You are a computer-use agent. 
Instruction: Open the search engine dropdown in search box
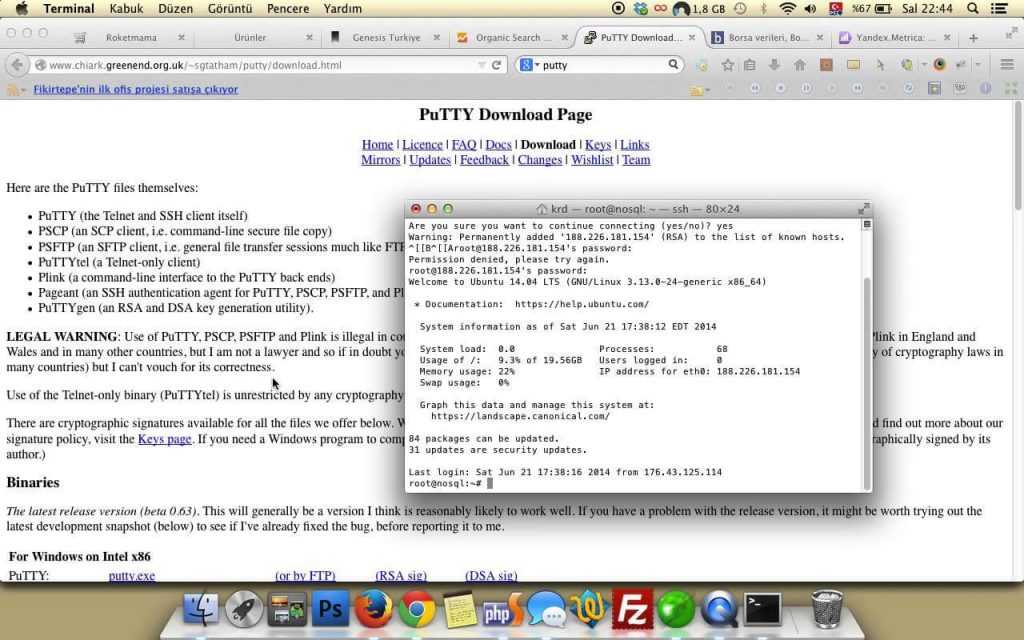pyautogui.click(x=527, y=65)
